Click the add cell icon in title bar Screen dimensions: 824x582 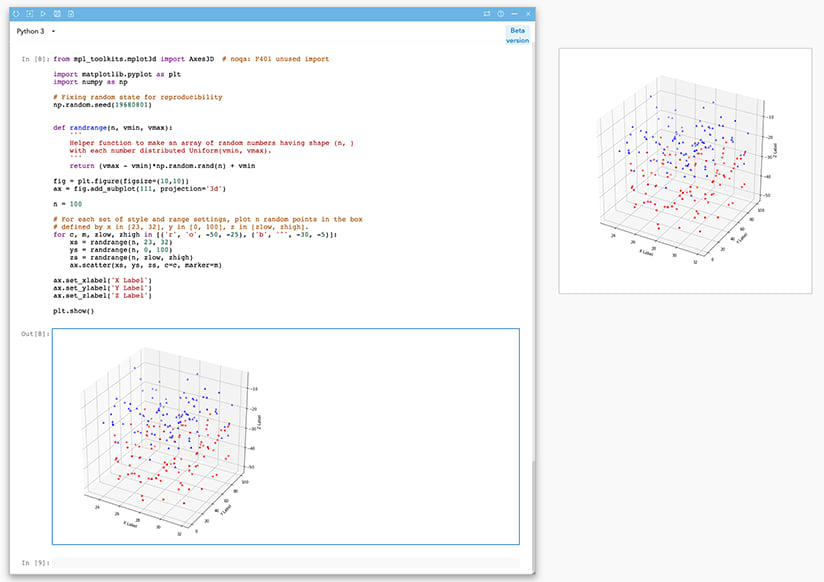click(30, 14)
